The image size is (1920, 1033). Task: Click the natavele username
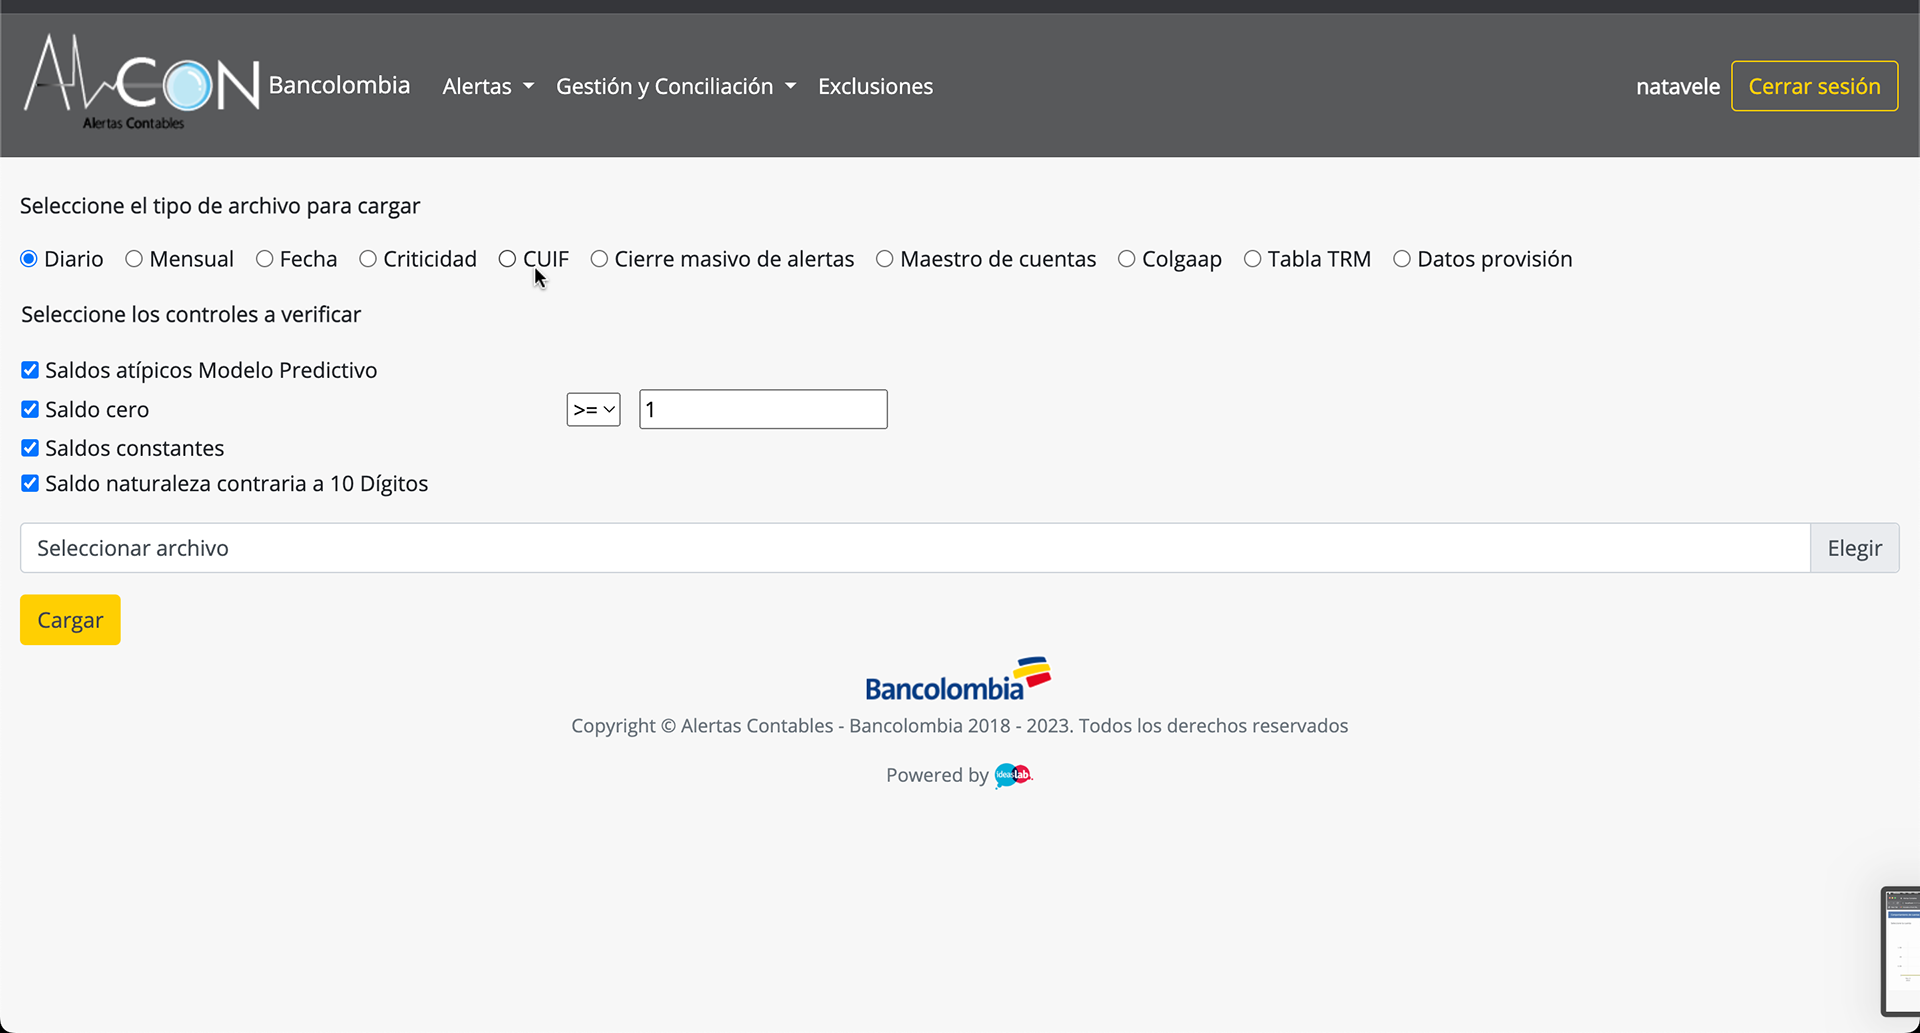(x=1677, y=87)
